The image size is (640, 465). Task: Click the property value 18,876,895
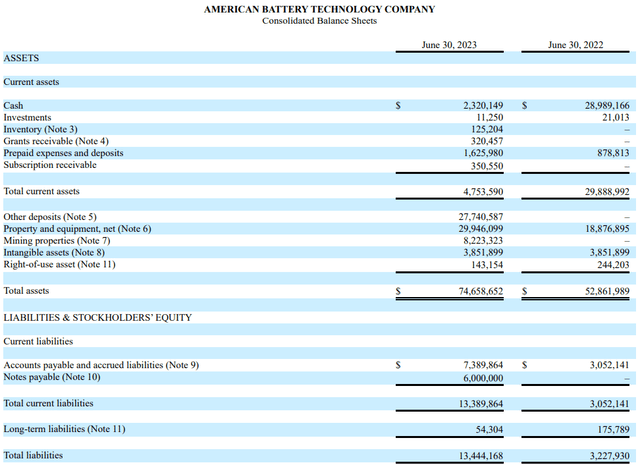tap(607, 229)
